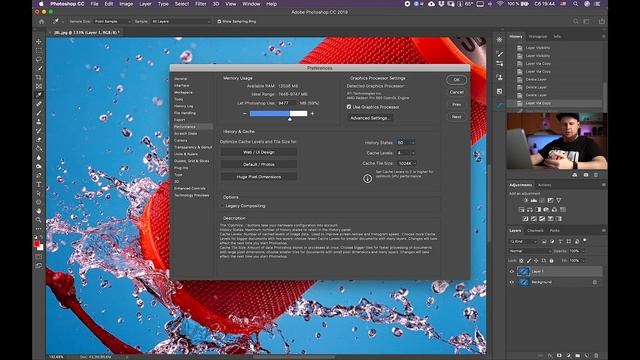Click the red foreground color swatch
The width and height of the screenshot is (640, 360).
click(37, 244)
